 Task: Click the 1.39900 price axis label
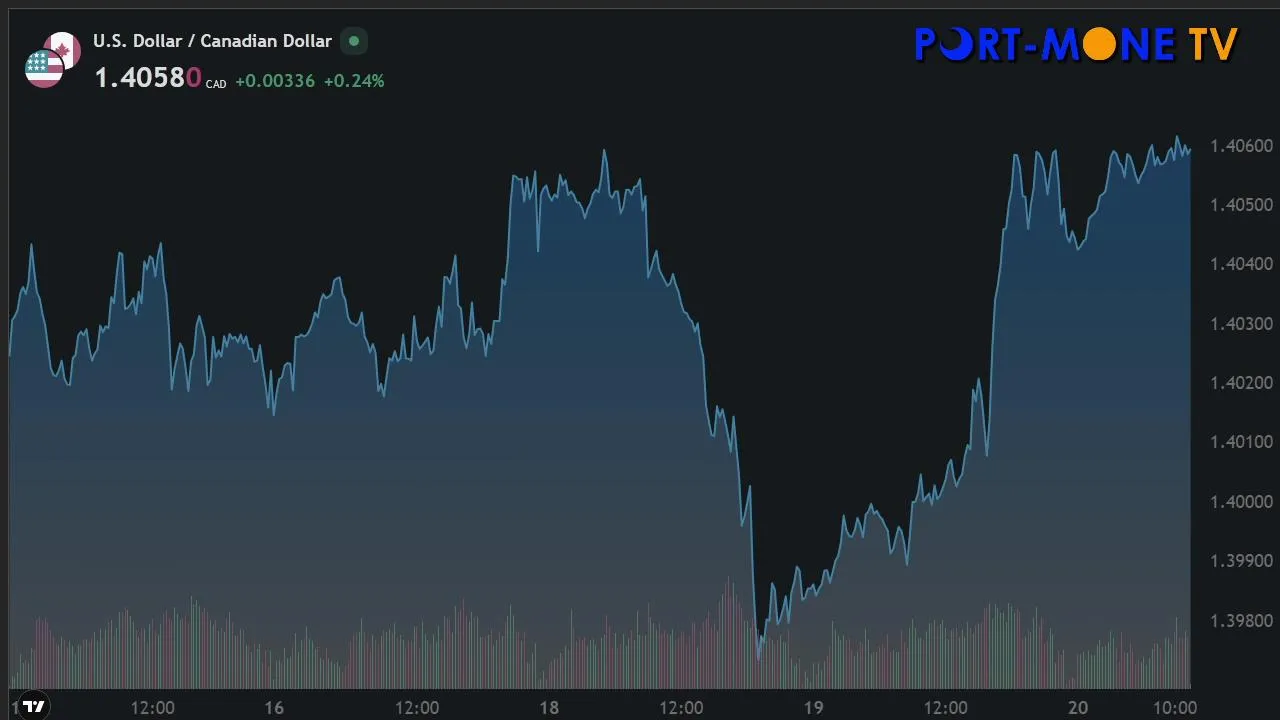coord(1241,561)
